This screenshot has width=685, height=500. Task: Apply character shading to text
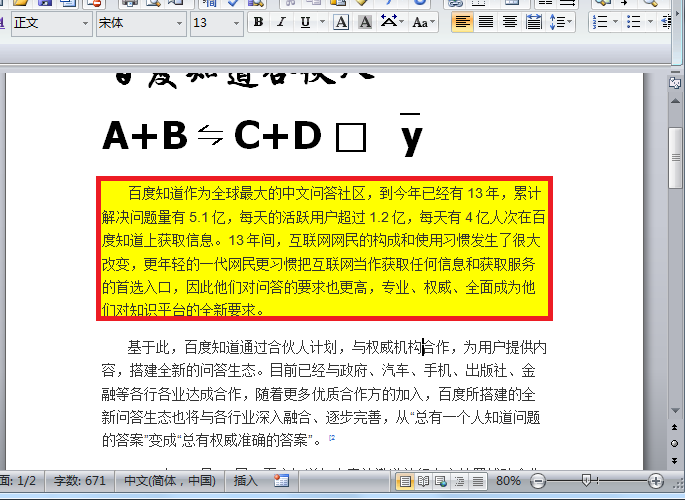click(365, 22)
